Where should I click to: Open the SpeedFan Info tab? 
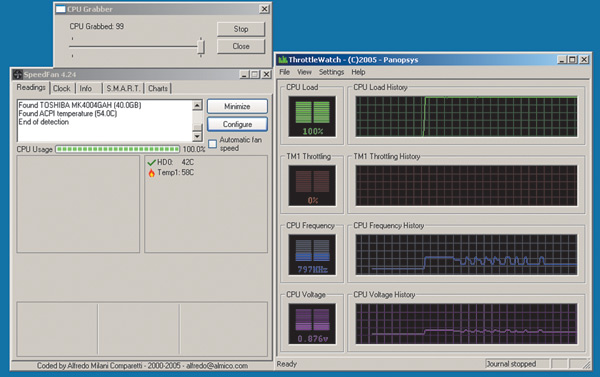click(86, 88)
